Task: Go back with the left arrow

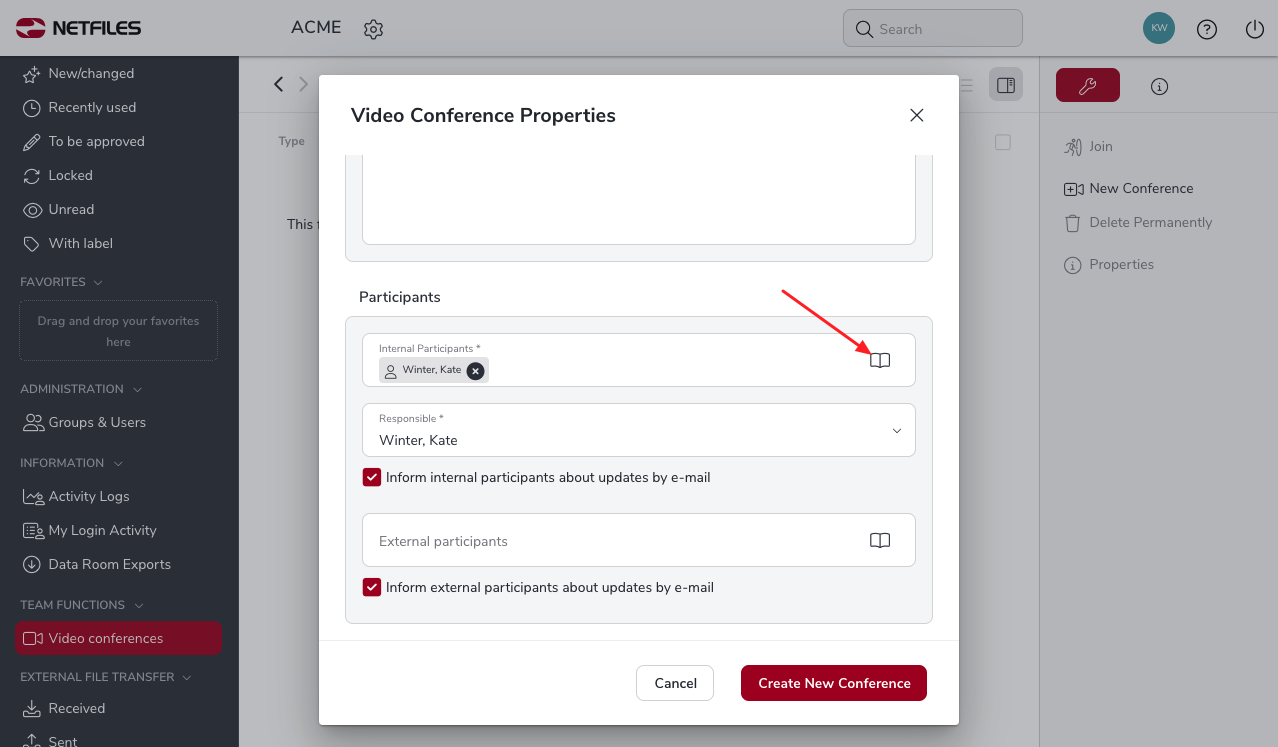Action: [x=279, y=84]
